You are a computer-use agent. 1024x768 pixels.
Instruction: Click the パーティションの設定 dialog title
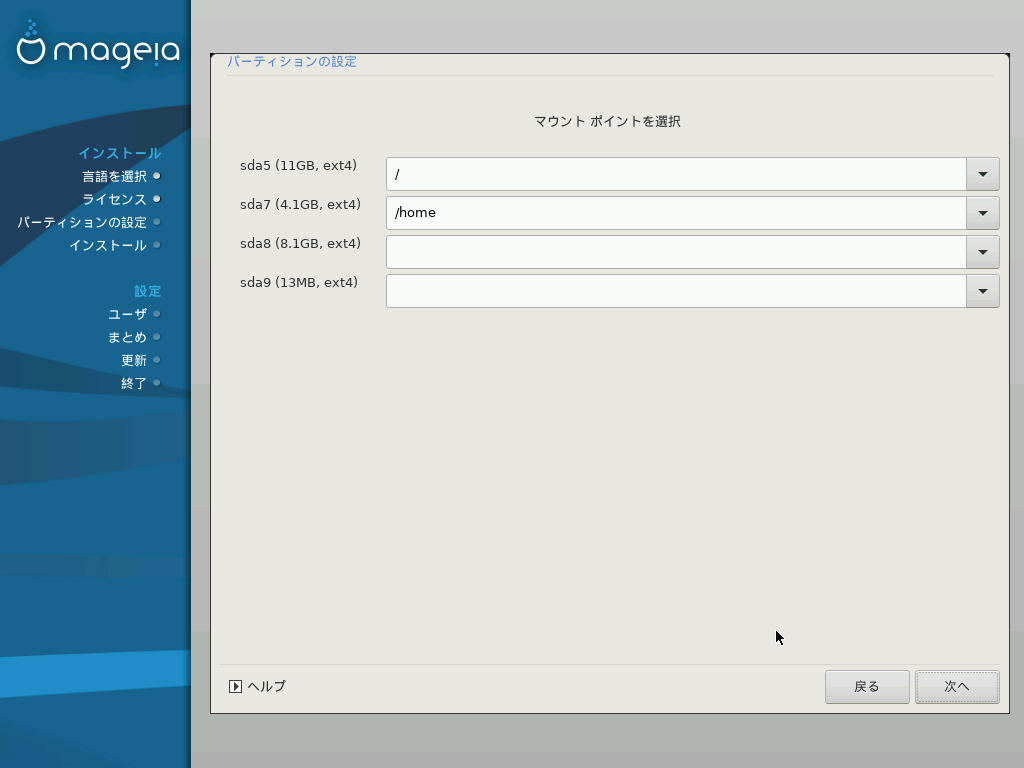click(x=292, y=61)
